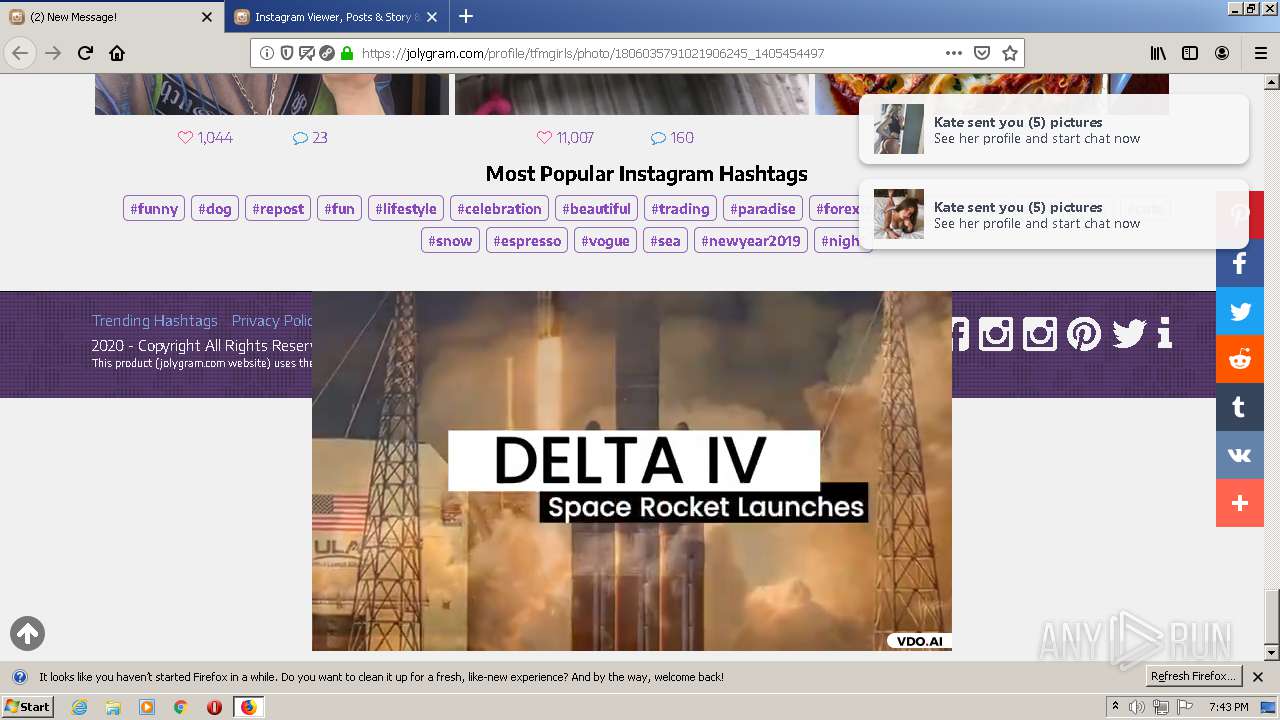Open the #beautiful hashtag
1280x720 pixels.
coord(596,209)
